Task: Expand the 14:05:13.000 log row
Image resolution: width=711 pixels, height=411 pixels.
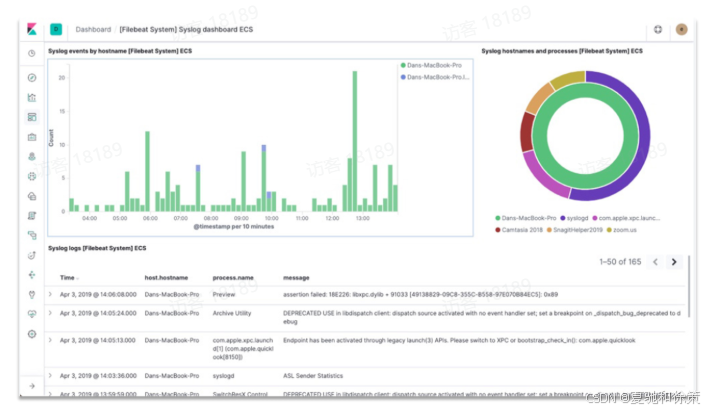Action: coord(50,340)
